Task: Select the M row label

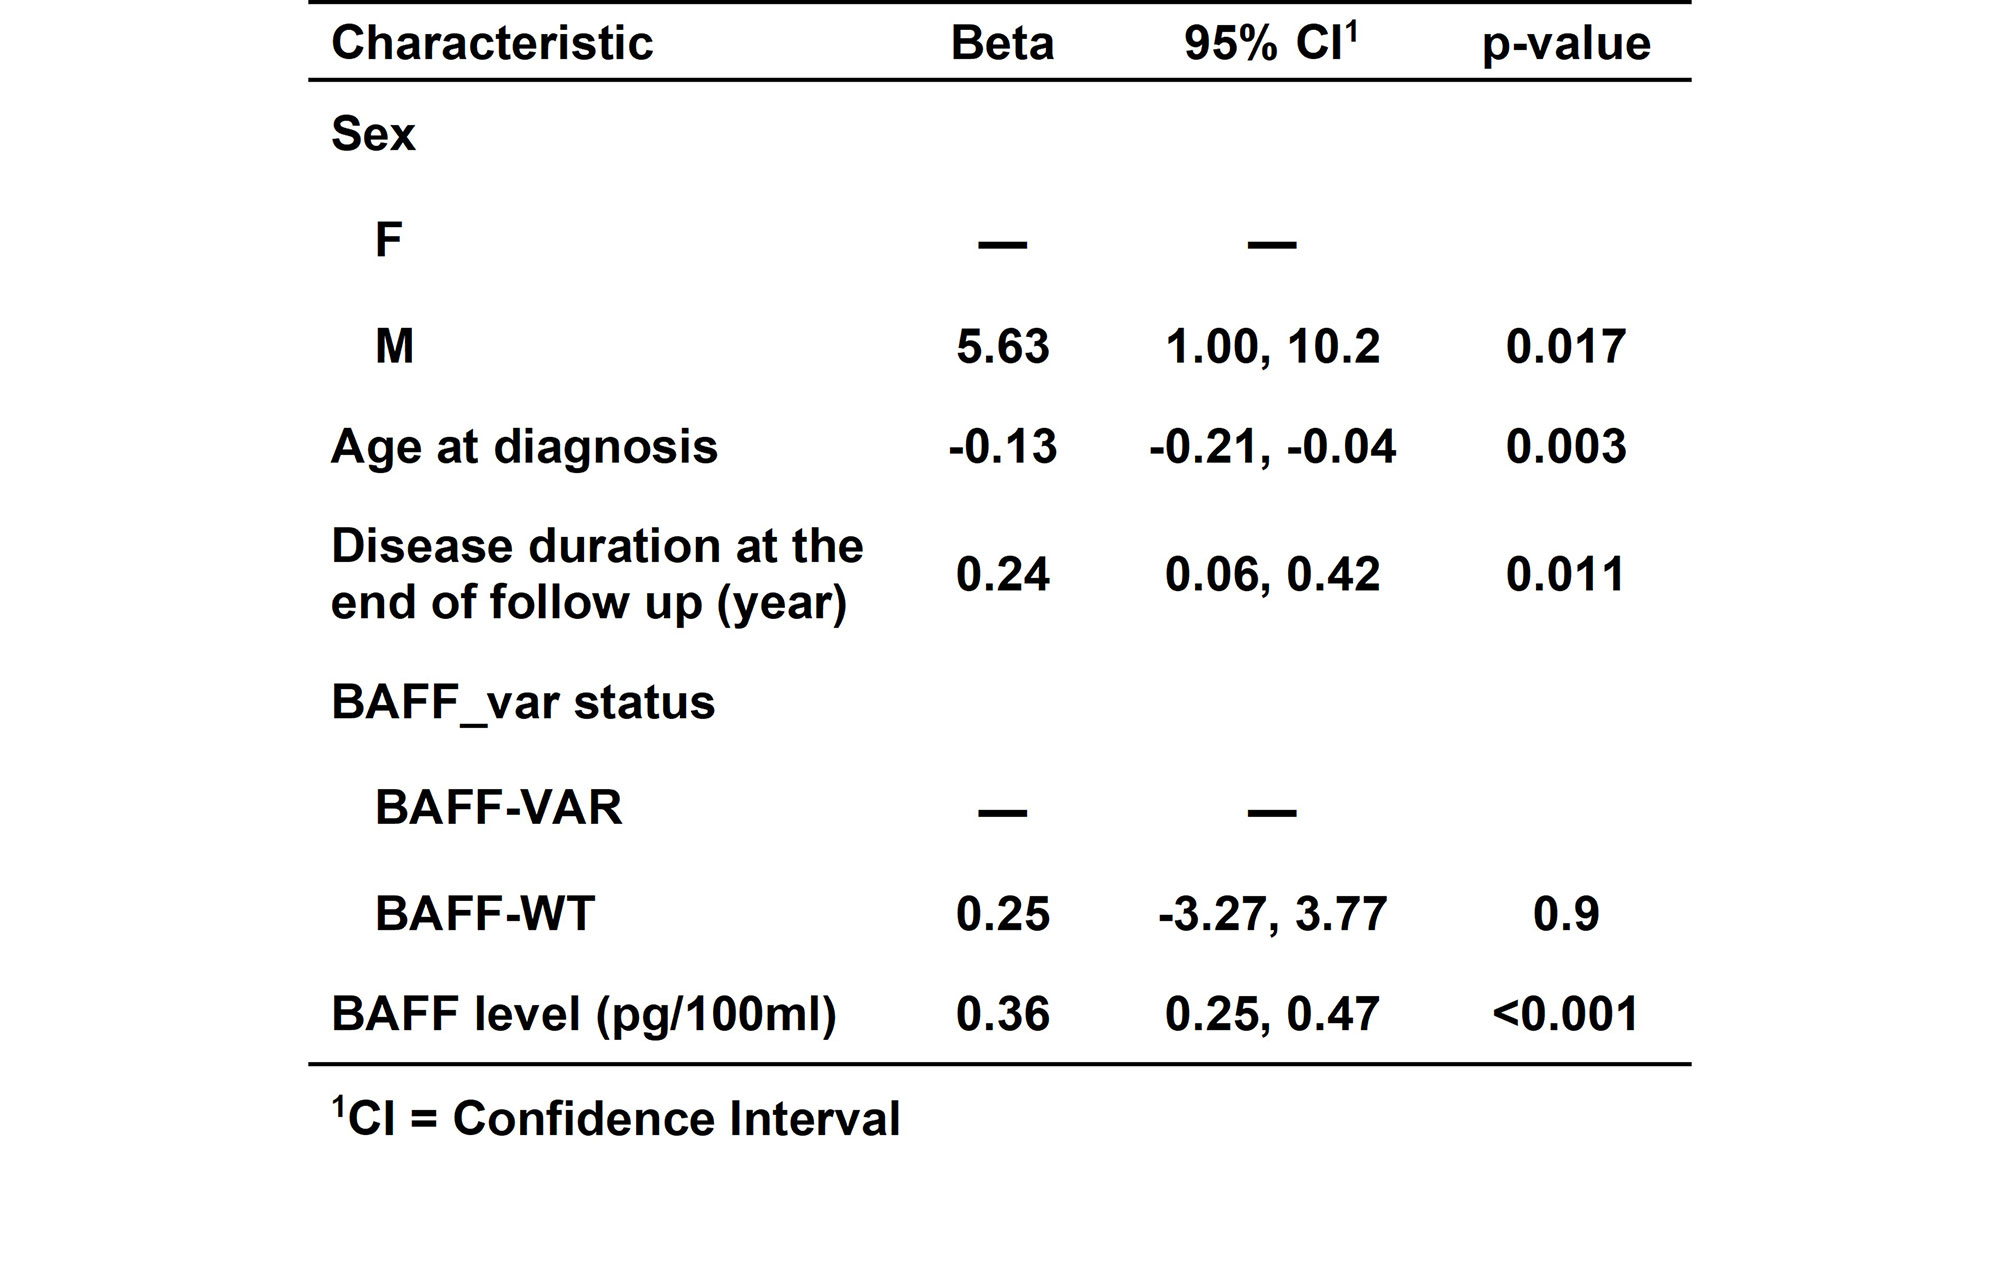Action: coord(394,346)
